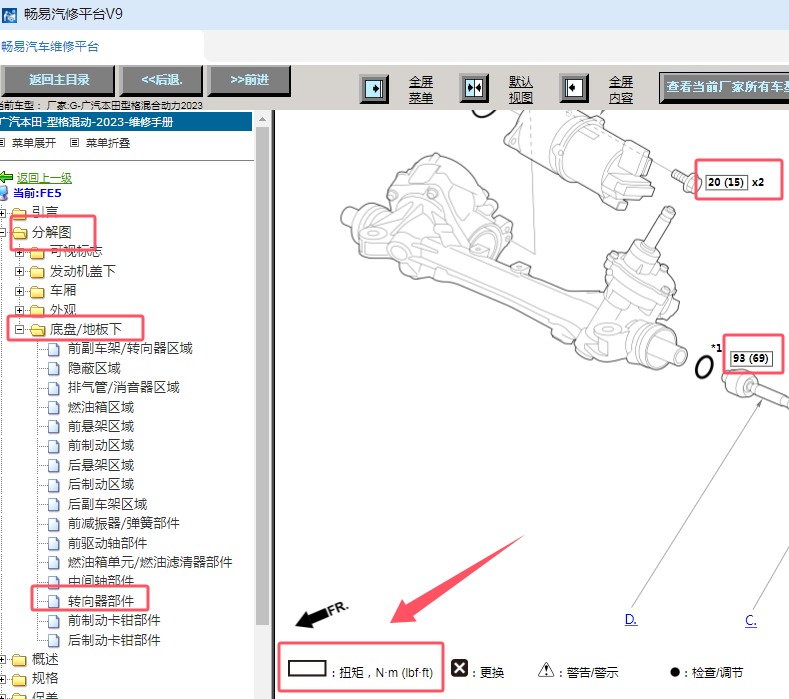Image resolution: width=789 pixels, height=699 pixels.
Task: Click the default view split icon
Action: pyautogui.click(x=474, y=88)
